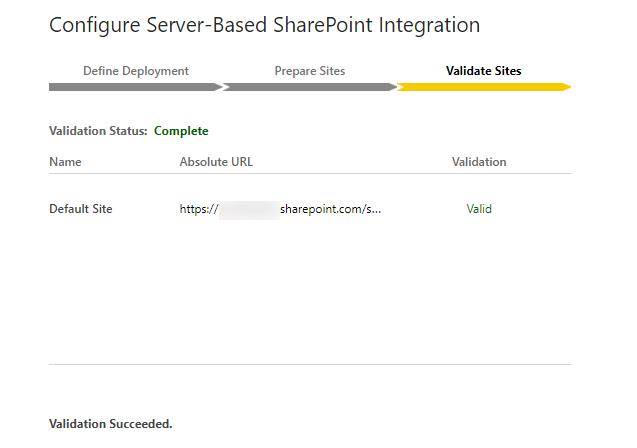Open the sharepoint.com absolute URL text

(x=330, y=209)
